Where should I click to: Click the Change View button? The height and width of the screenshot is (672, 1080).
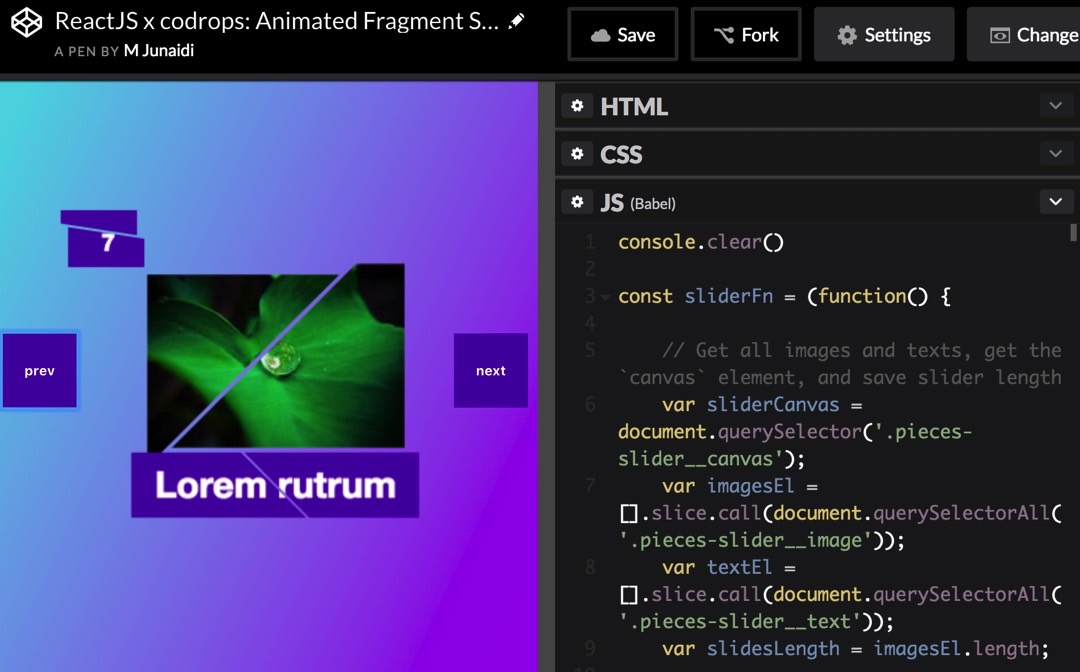click(x=1024, y=34)
